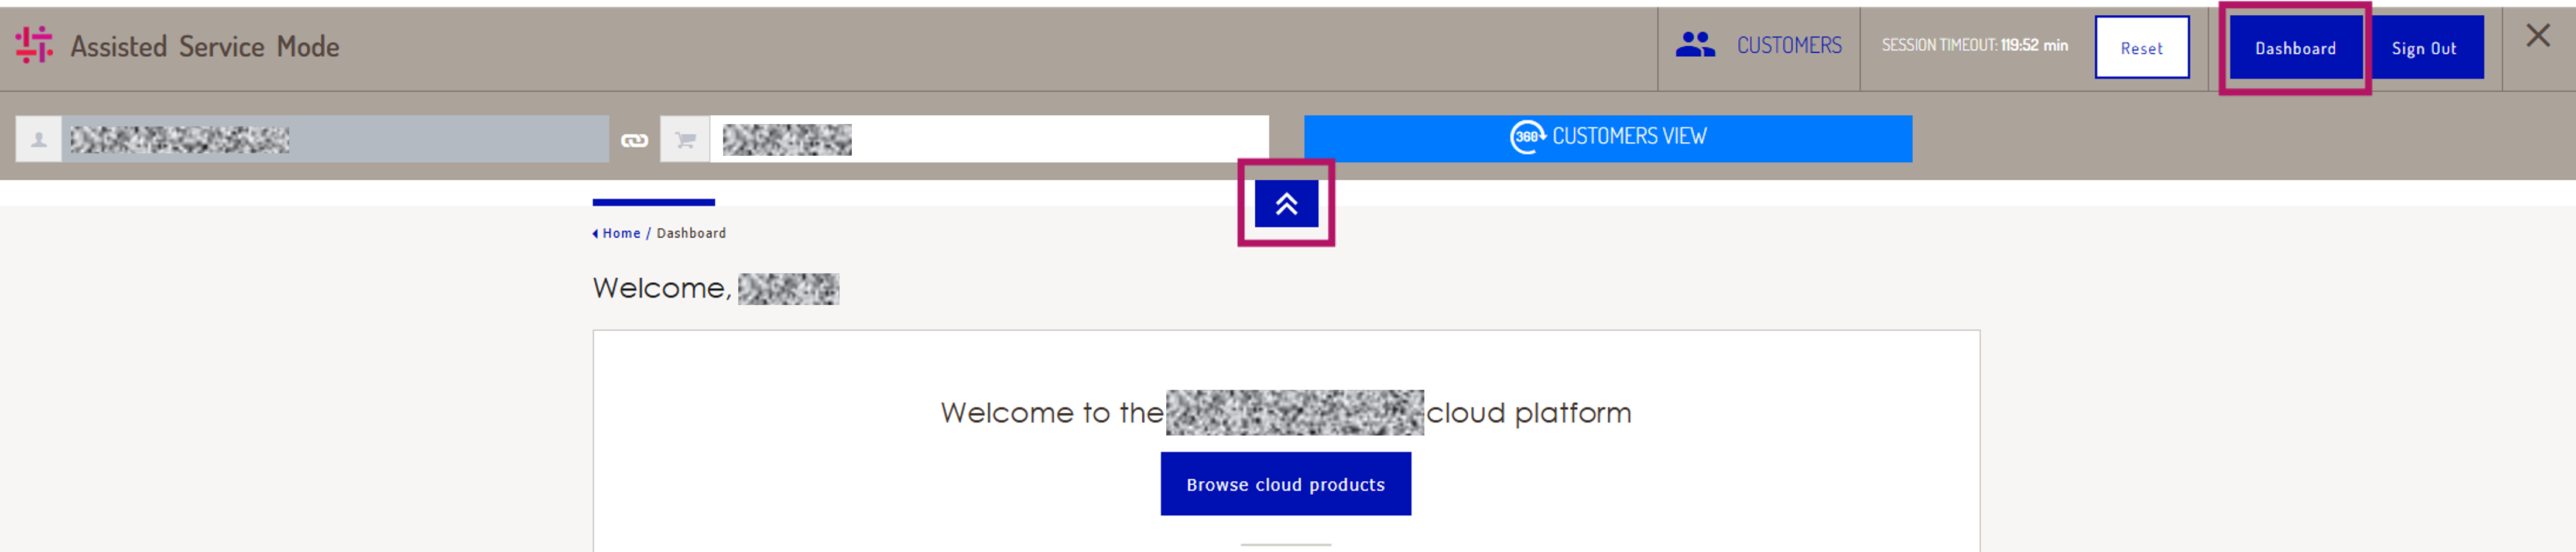Click the Sign Out button

2423,47
